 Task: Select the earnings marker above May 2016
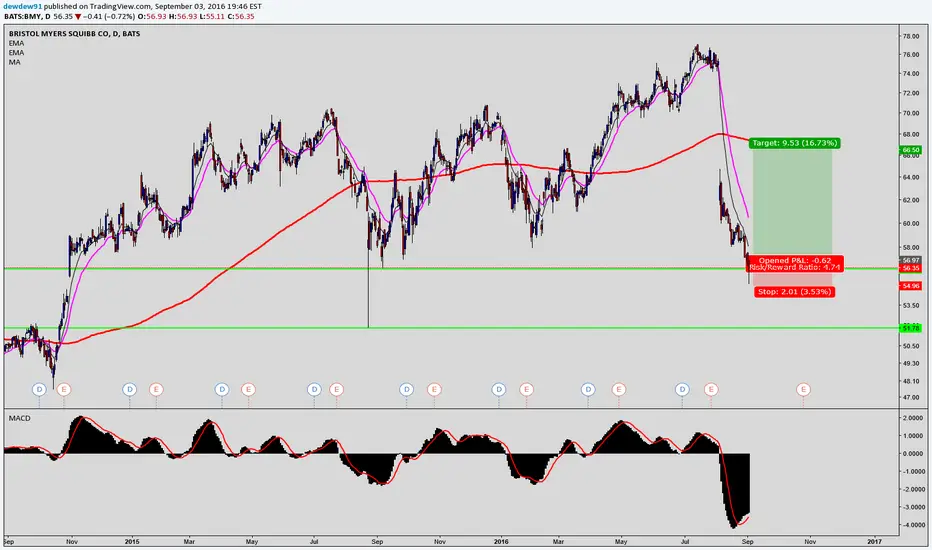[x=619, y=389]
